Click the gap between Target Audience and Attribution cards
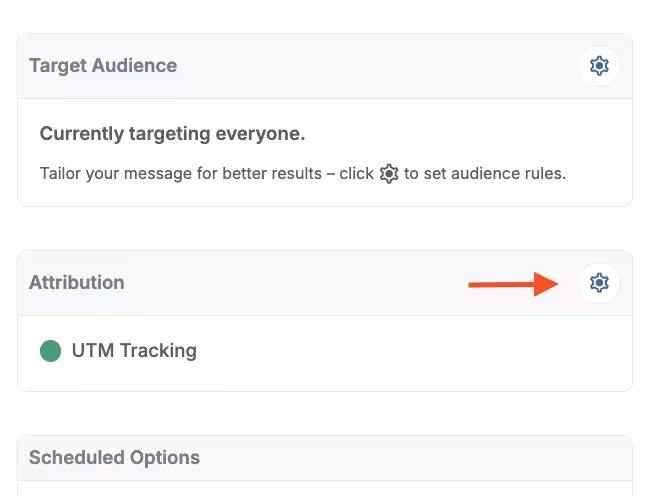This screenshot has height=496, width=648. click(324, 228)
